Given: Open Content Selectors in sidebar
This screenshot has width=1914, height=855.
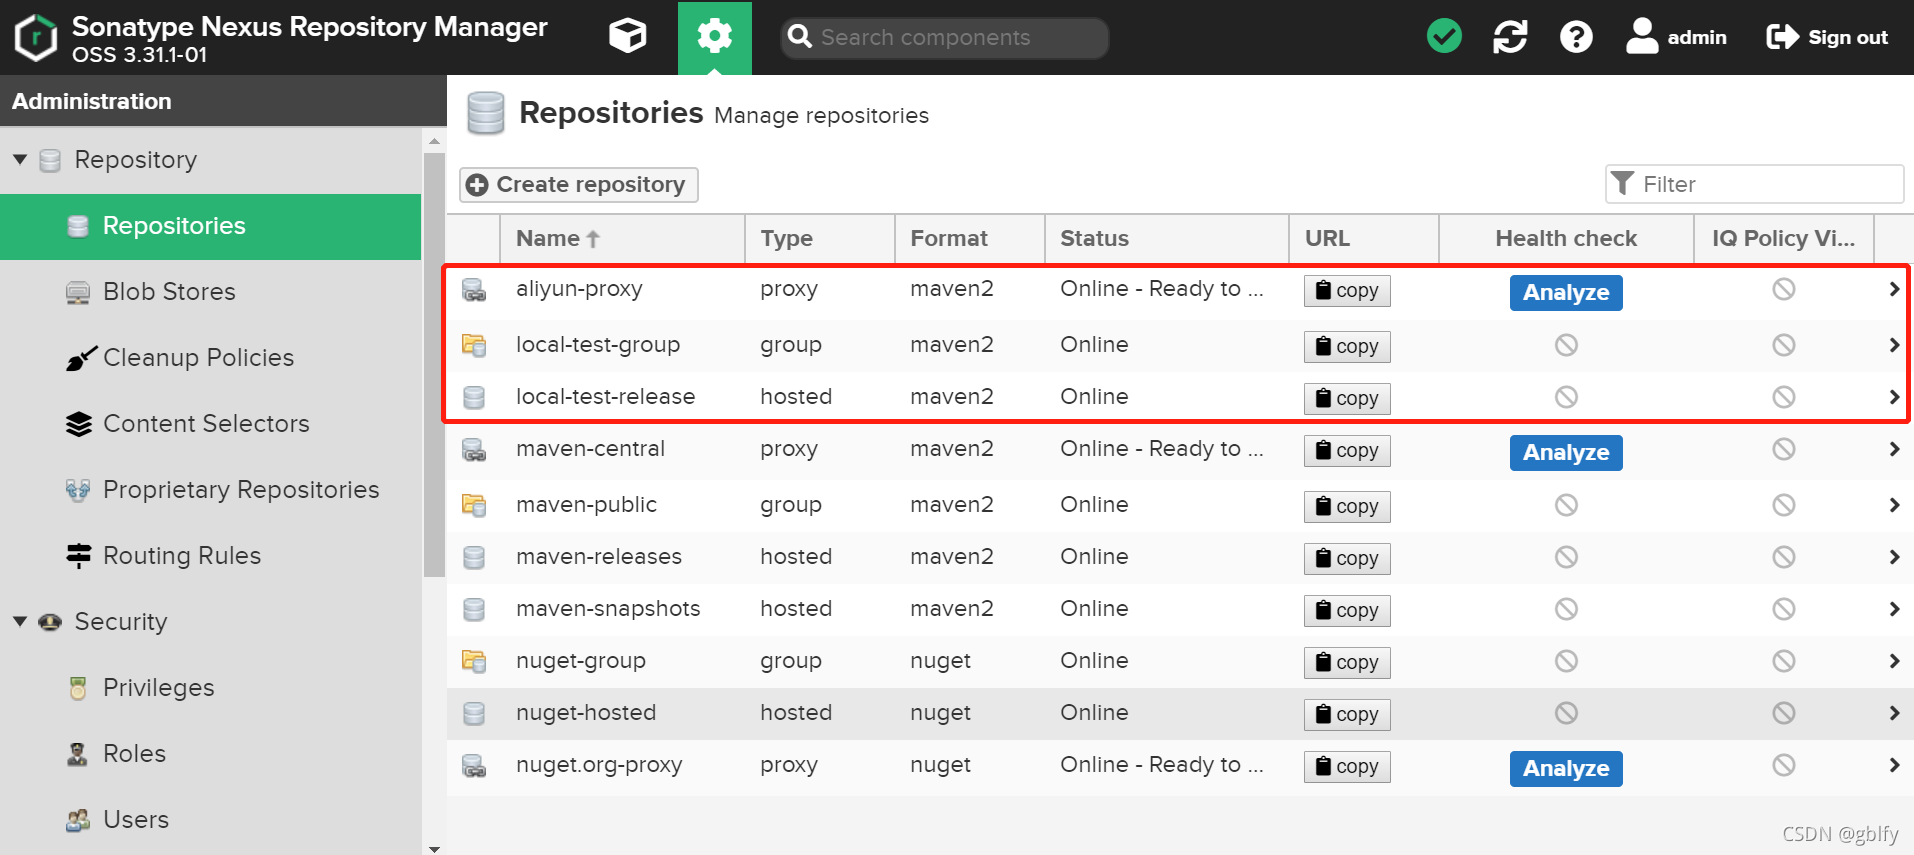Looking at the screenshot, I should tap(210, 424).
